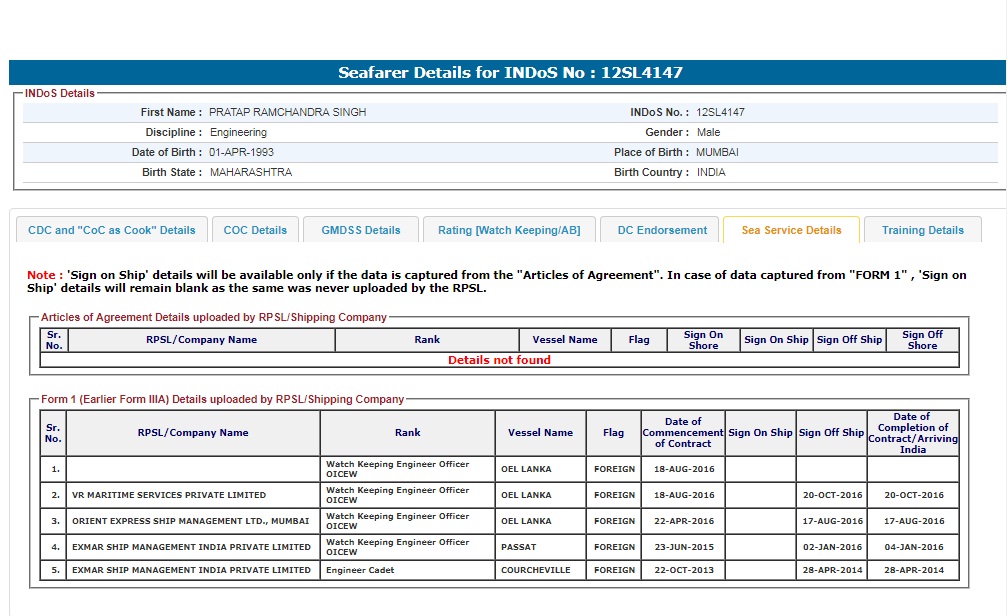Select the Sea Service Details tab
Image resolution: width=1007 pixels, height=616 pixels.
click(x=791, y=230)
